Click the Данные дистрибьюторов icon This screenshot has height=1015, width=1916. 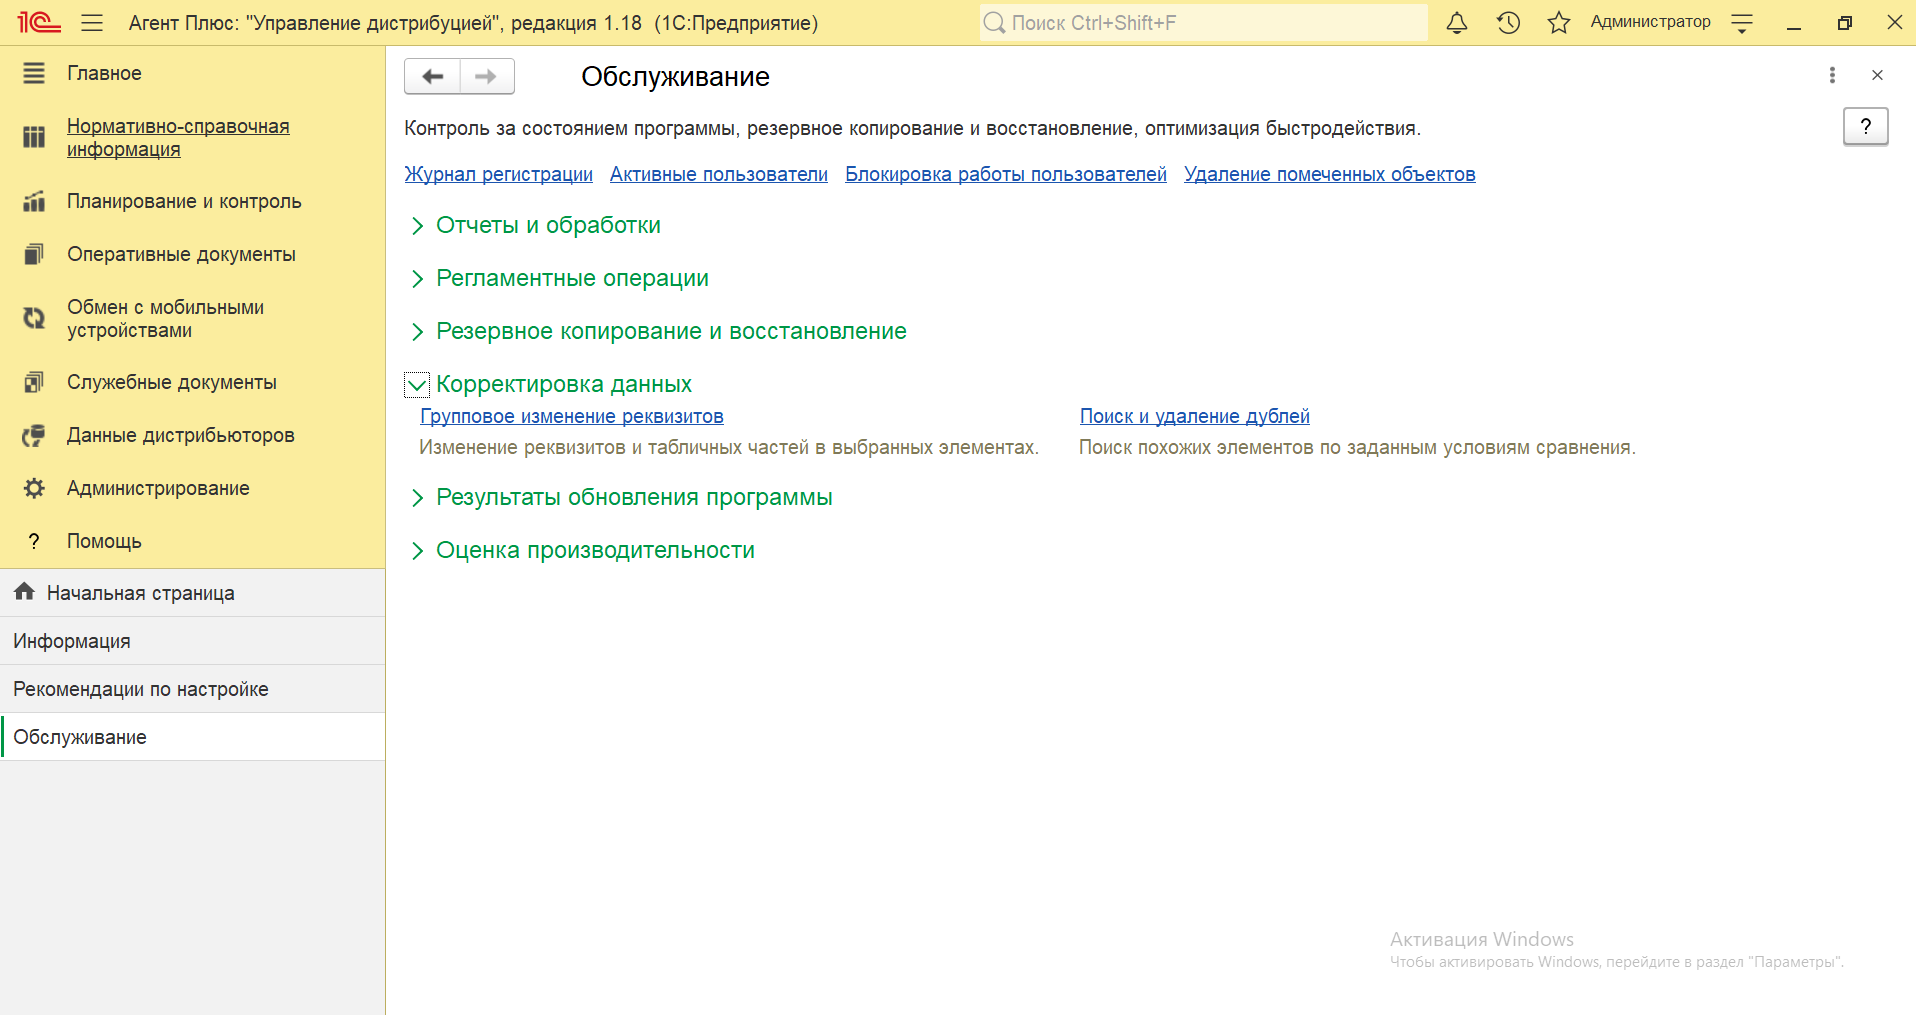click(x=34, y=435)
